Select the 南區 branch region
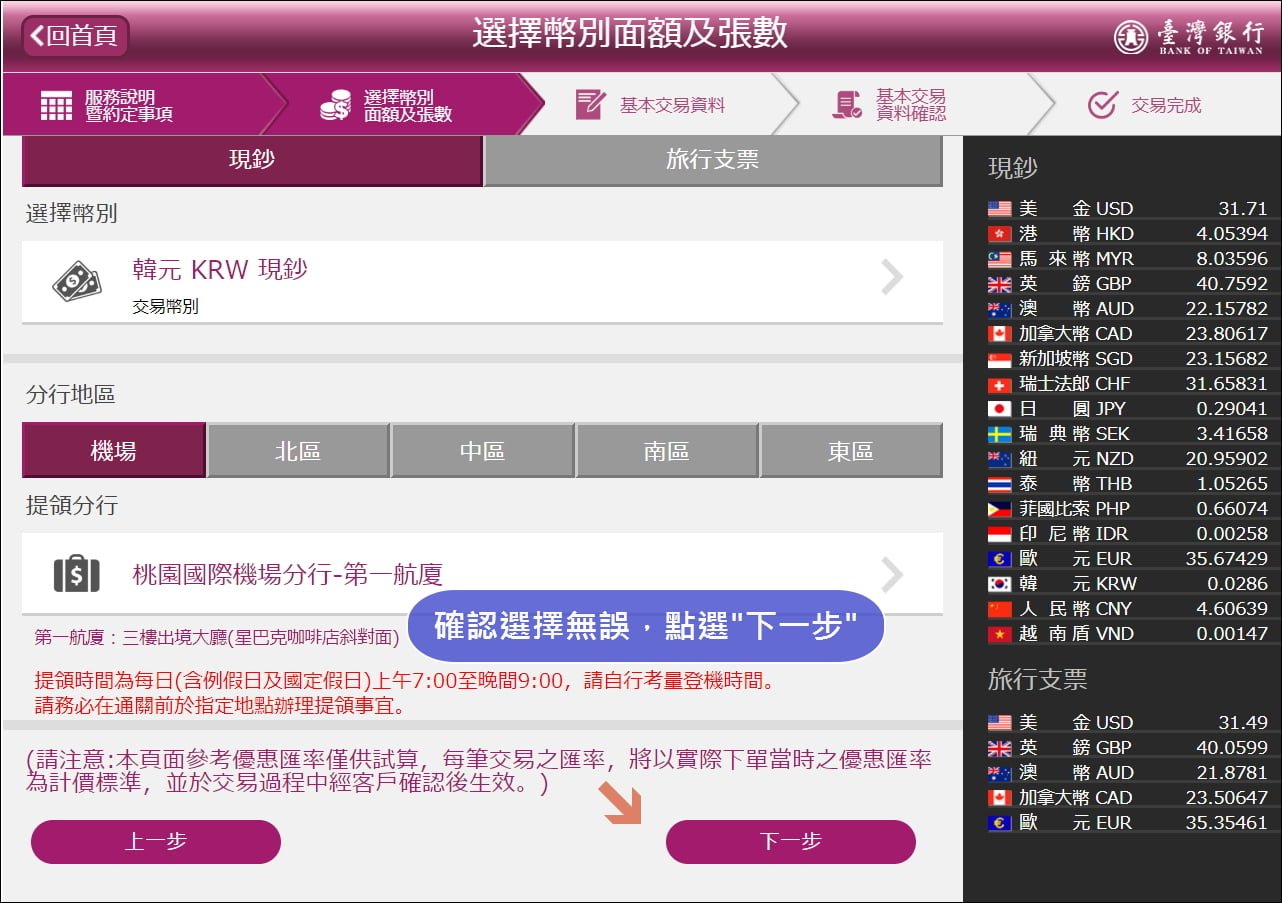 click(x=667, y=451)
